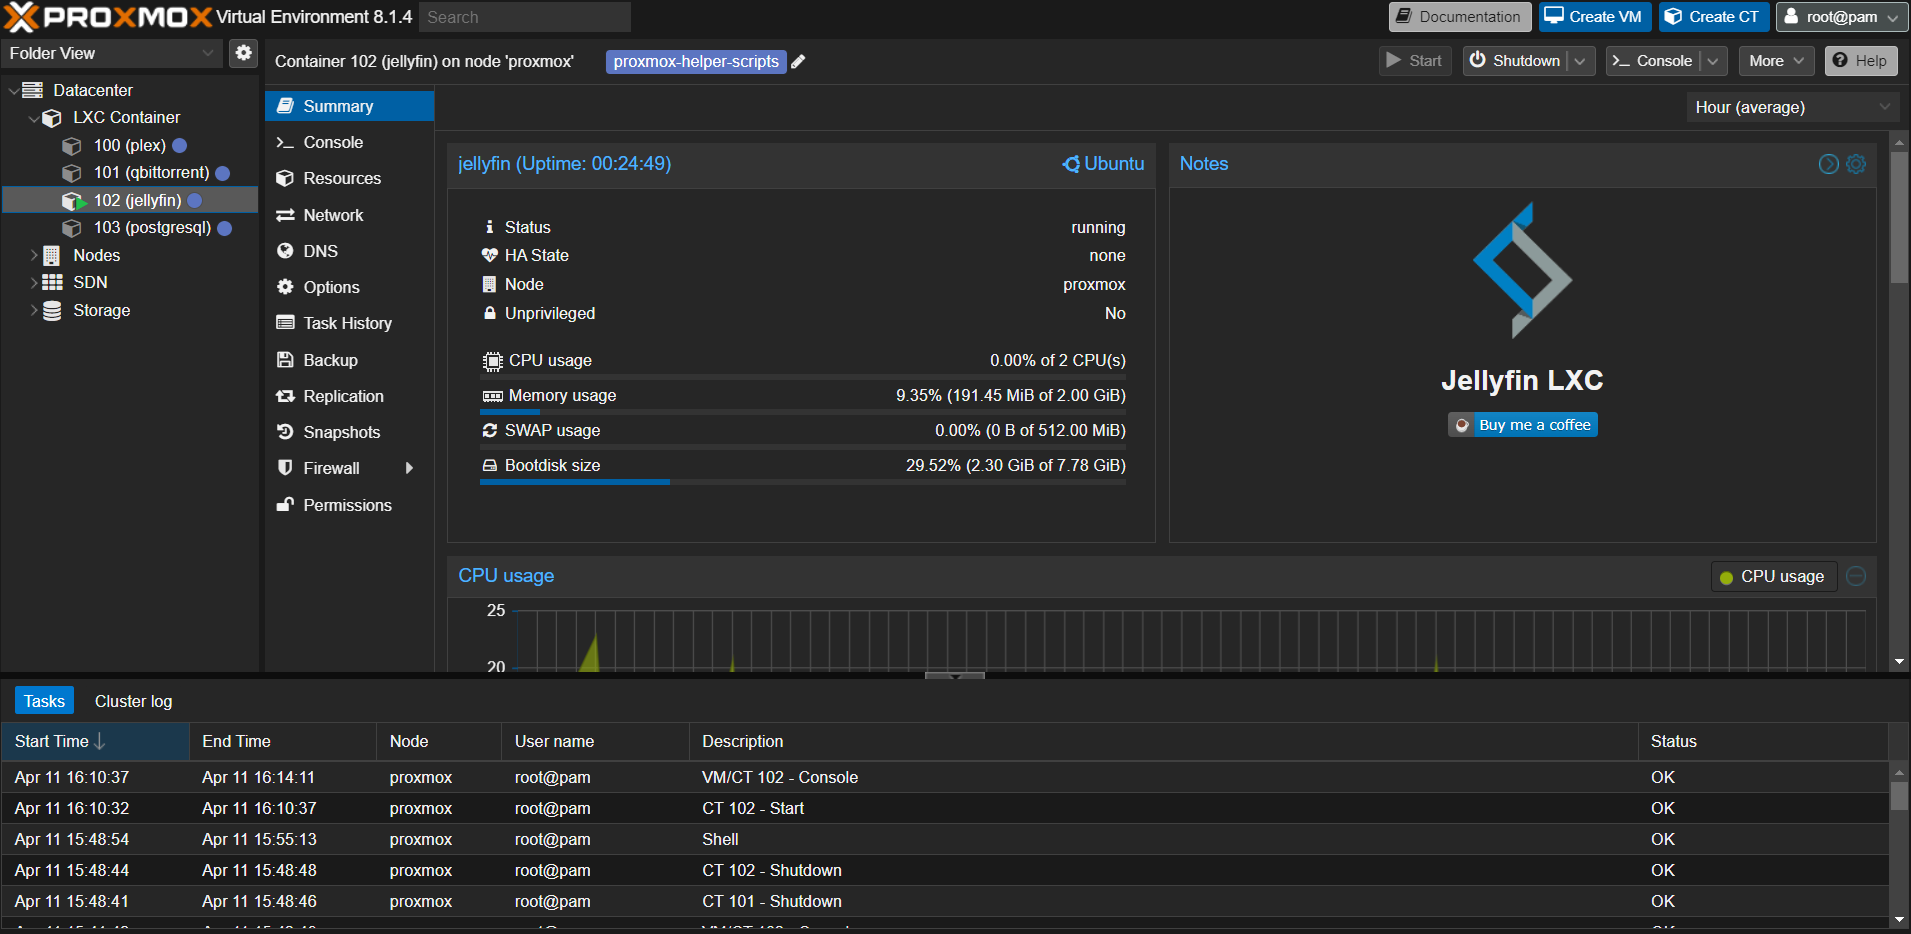Open the Shutdown button dropdown arrow
This screenshot has height=934, width=1911.
pos(1580,61)
